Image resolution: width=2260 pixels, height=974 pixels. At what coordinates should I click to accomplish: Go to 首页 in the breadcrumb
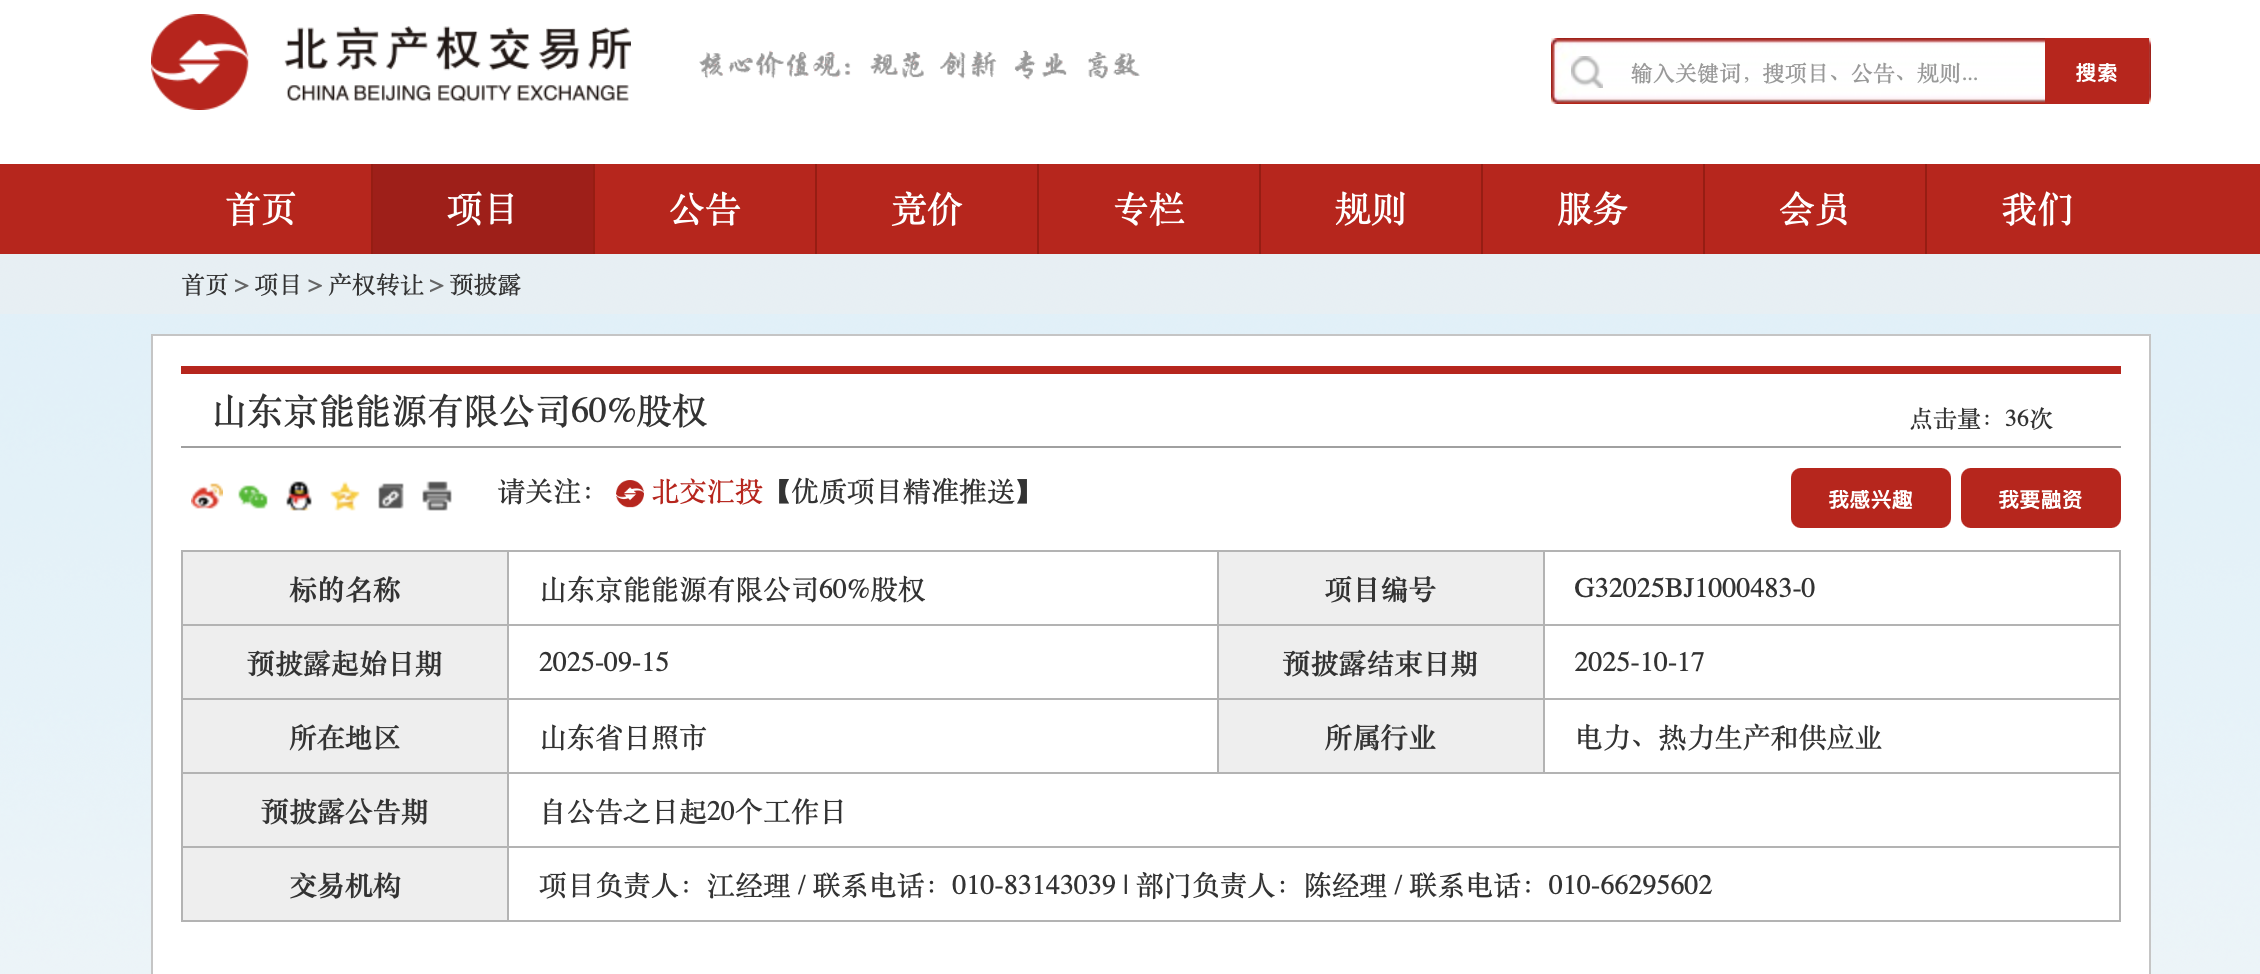coord(205,285)
